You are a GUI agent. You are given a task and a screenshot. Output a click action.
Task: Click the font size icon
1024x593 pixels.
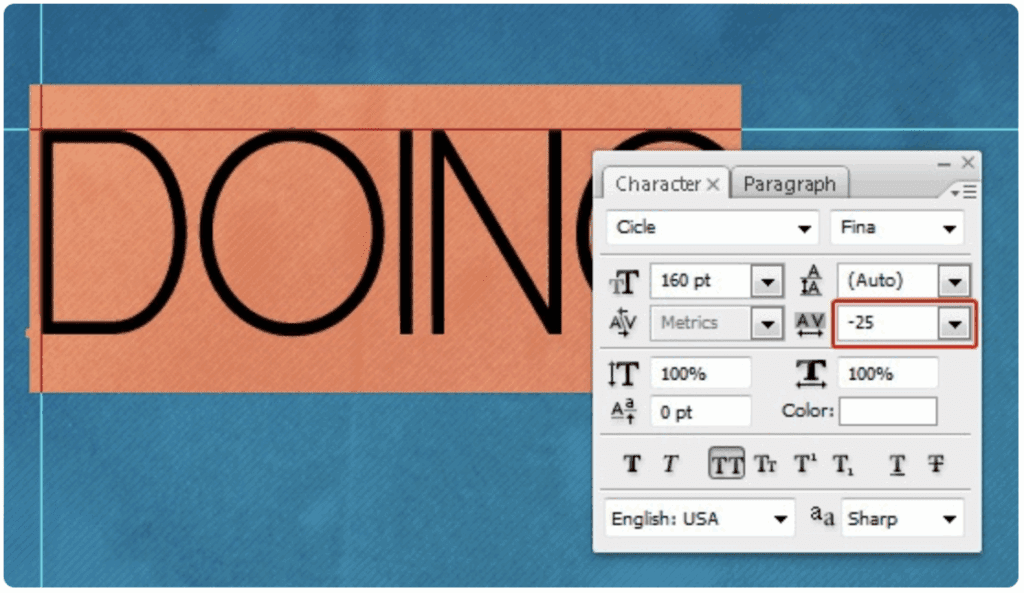pos(625,281)
